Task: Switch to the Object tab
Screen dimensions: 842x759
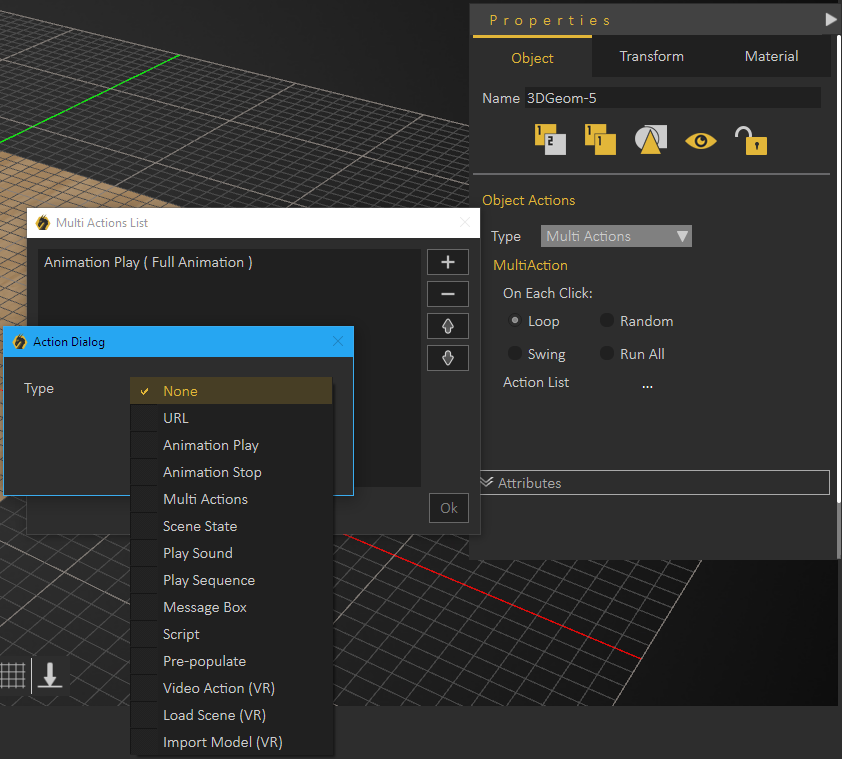Action: tap(532, 57)
